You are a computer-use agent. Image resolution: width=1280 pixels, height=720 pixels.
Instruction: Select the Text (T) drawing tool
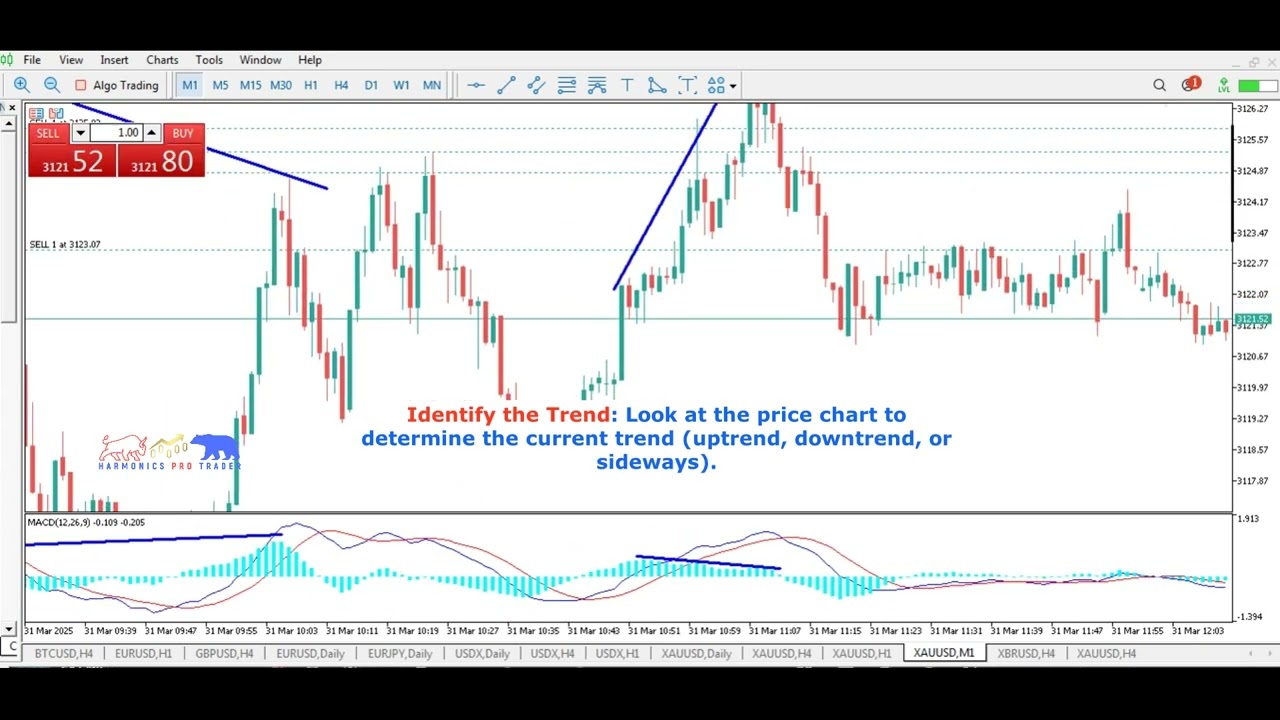click(x=627, y=86)
